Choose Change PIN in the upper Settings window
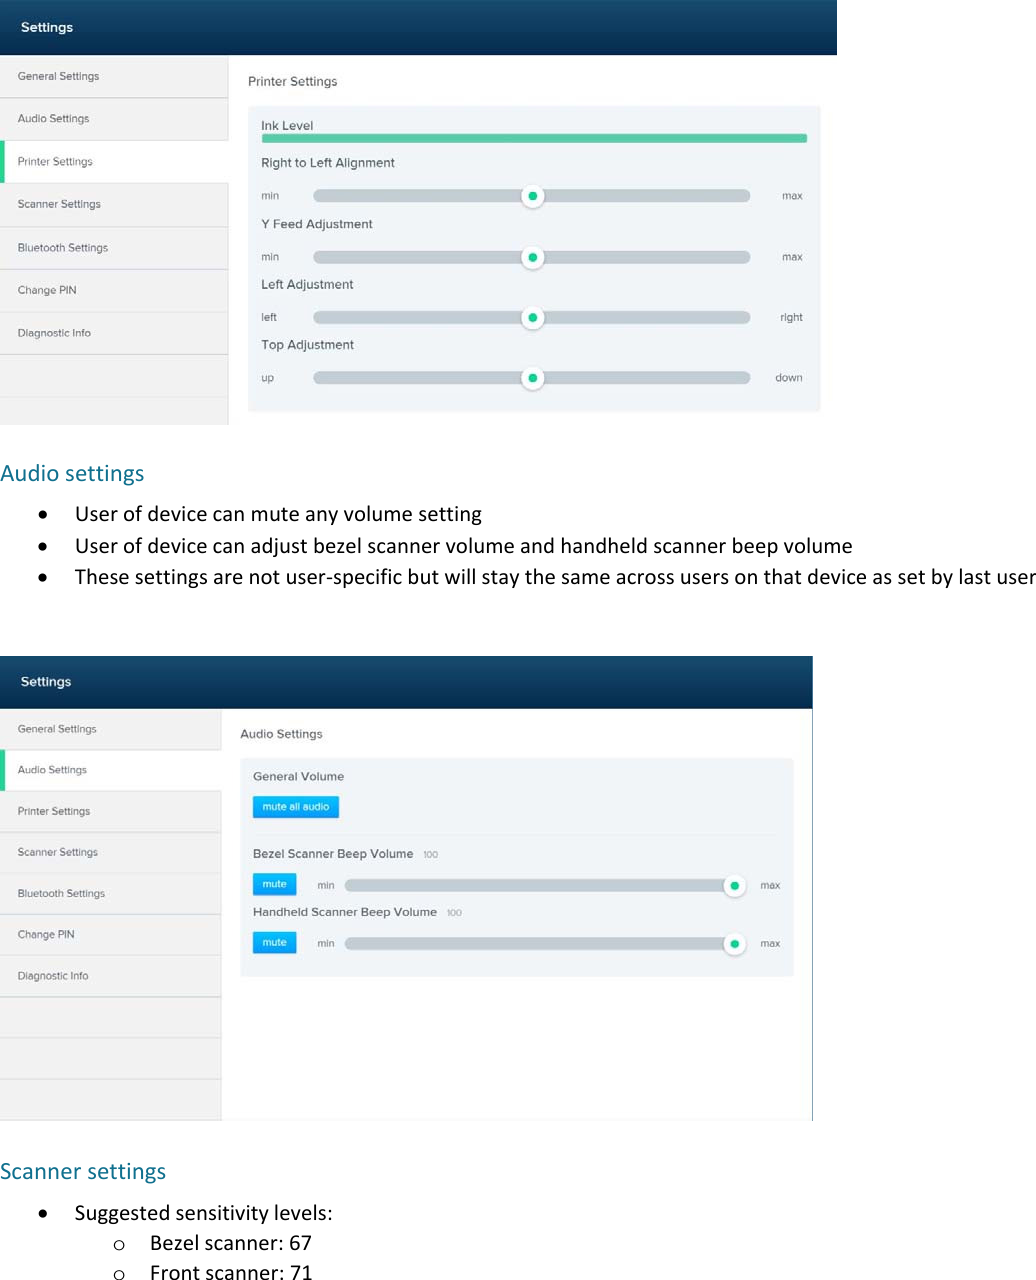Image resolution: width=1036 pixels, height=1280 pixels. click(114, 290)
